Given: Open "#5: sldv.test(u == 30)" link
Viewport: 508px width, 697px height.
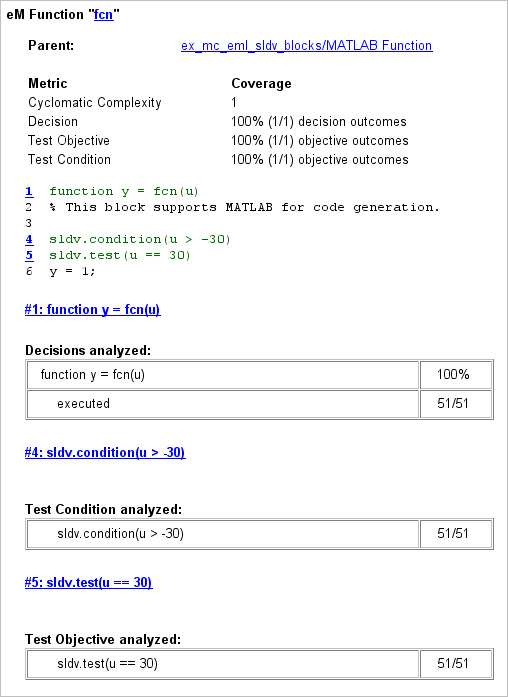Looking at the screenshot, I should 88,582.
